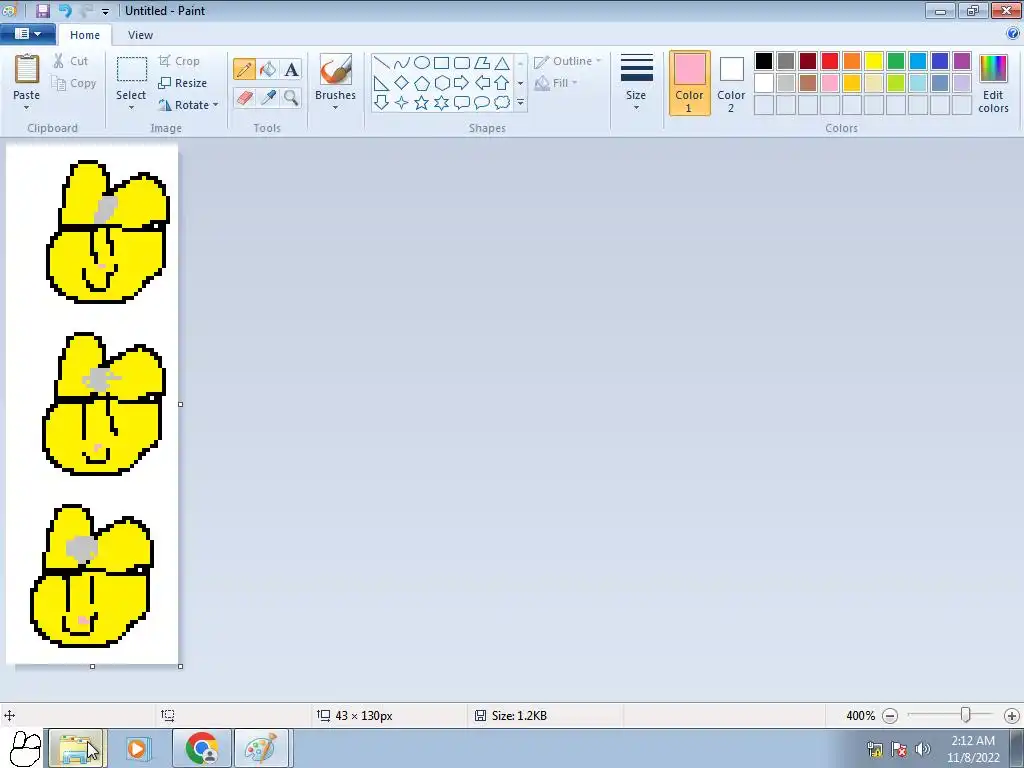The image size is (1024, 768).
Task: Choose the Right arrow shape
Action: [x=462, y=83]
